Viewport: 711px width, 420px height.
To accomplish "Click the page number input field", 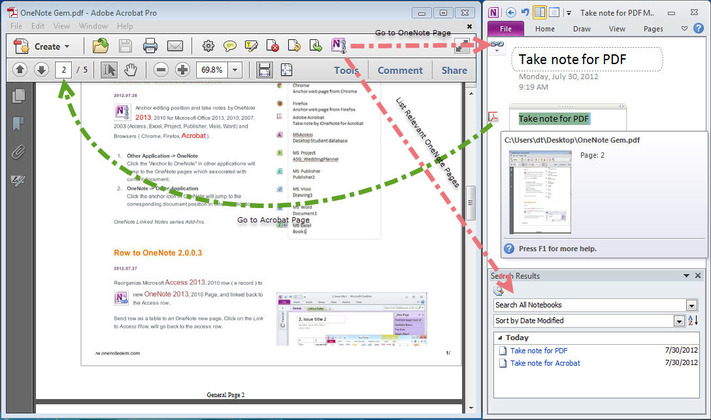I will click(x=63, y=70).
